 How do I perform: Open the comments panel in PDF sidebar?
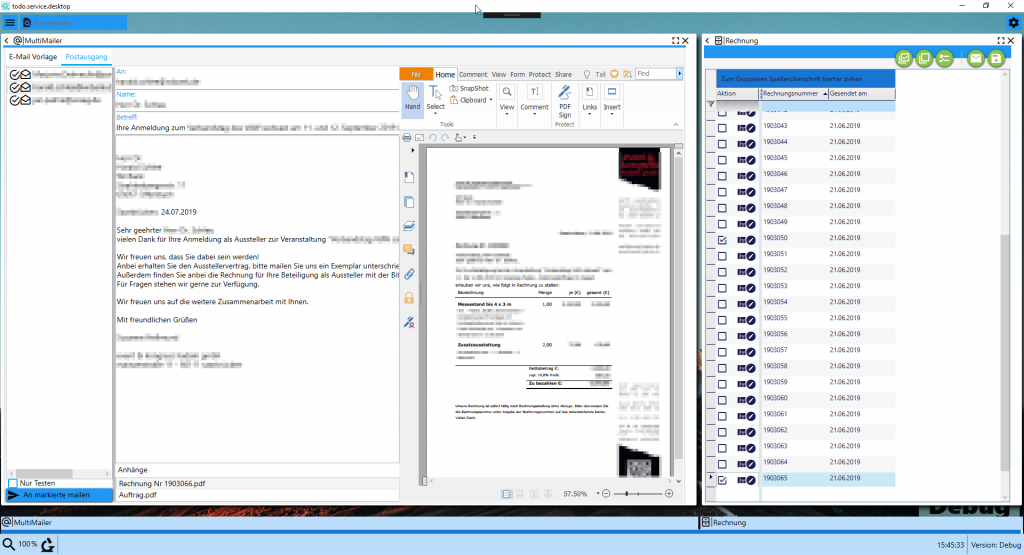click(409, 250)
